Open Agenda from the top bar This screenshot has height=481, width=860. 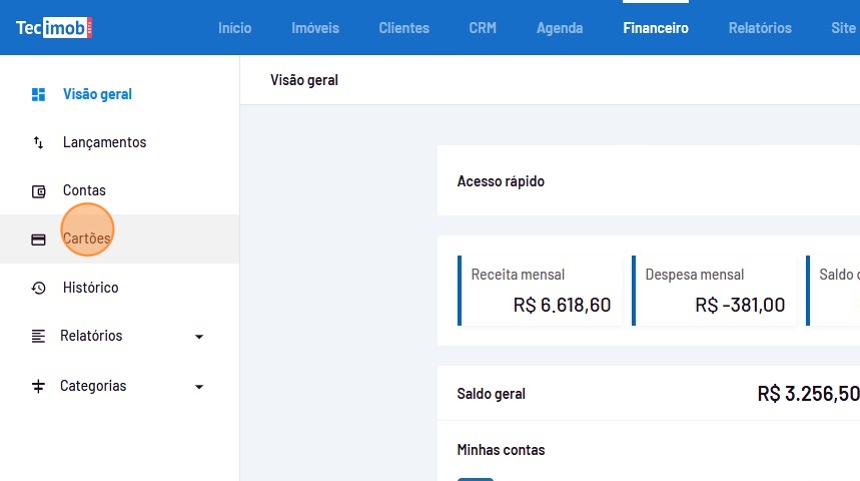[x=560, y=28]
